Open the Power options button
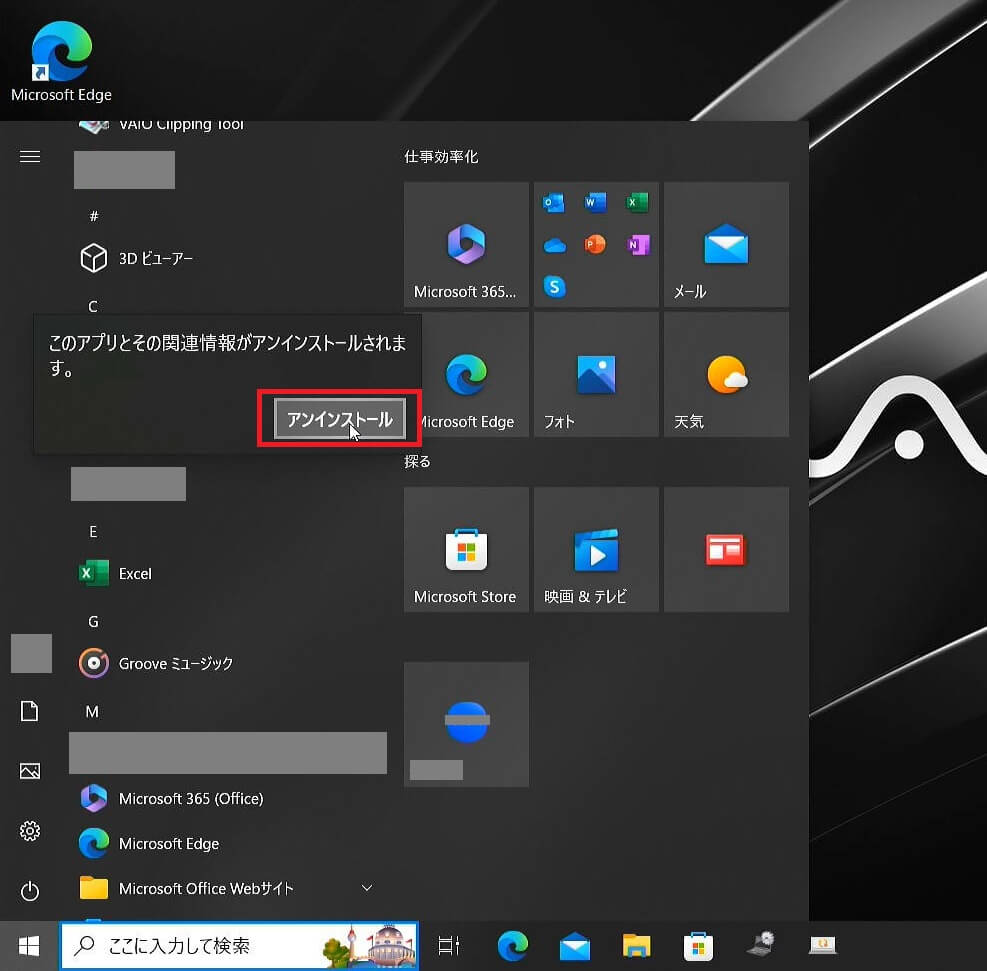The width and height of the screenshot is (987, 971). pyautogui.click(x=30, y=891)
